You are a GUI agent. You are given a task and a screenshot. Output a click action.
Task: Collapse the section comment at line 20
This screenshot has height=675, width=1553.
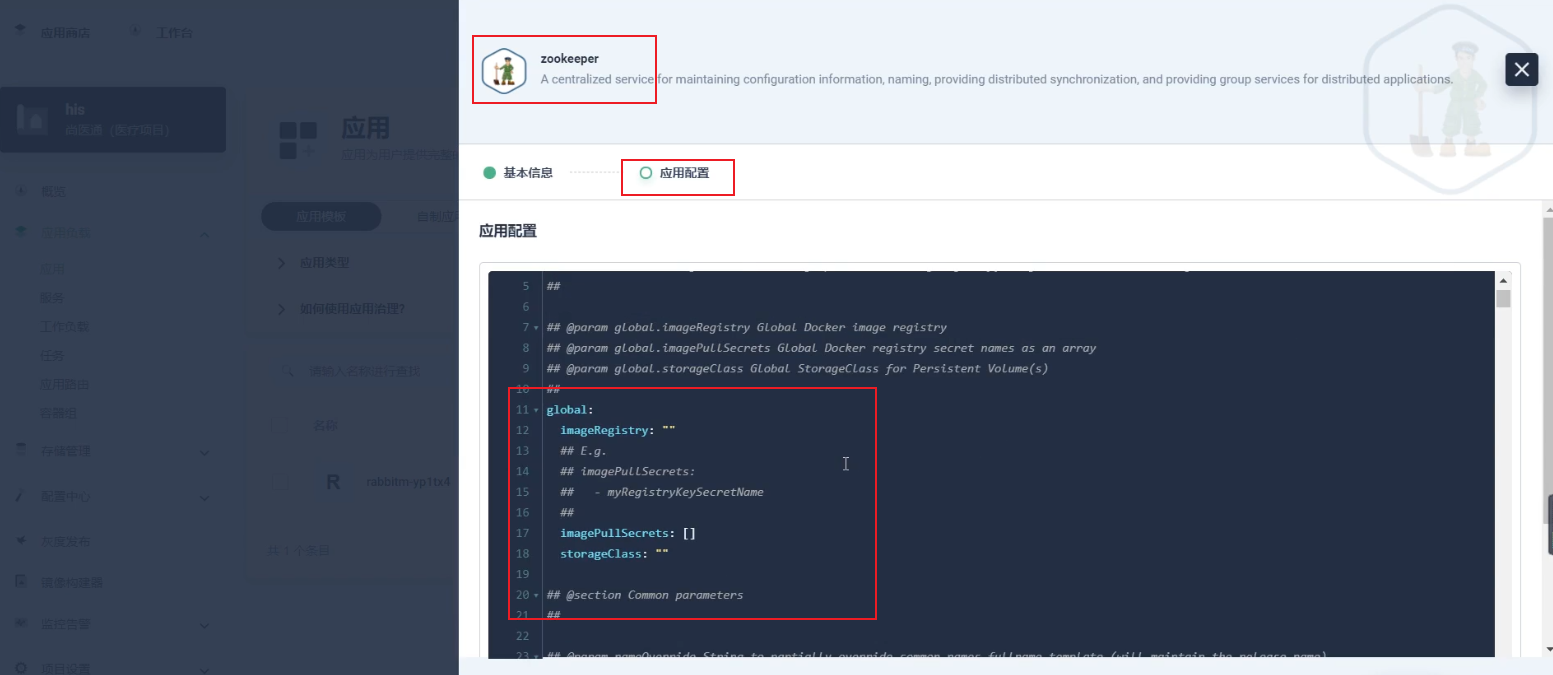pos(536,595)
